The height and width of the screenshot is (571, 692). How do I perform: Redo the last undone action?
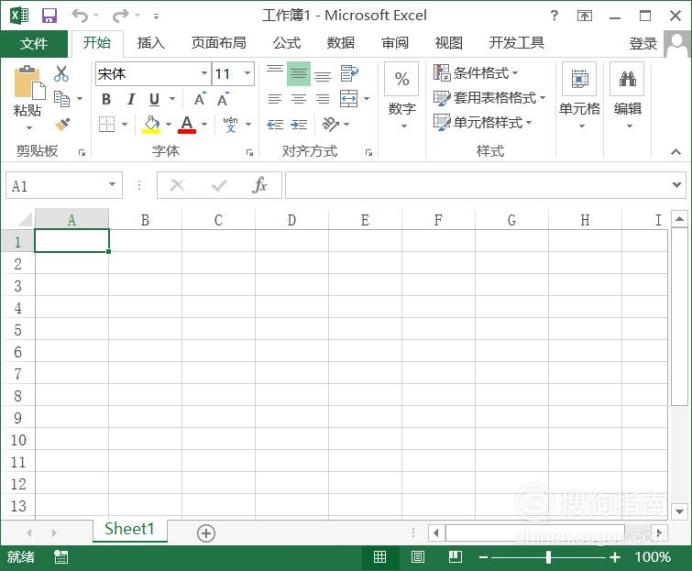click(x=120, y=16)
